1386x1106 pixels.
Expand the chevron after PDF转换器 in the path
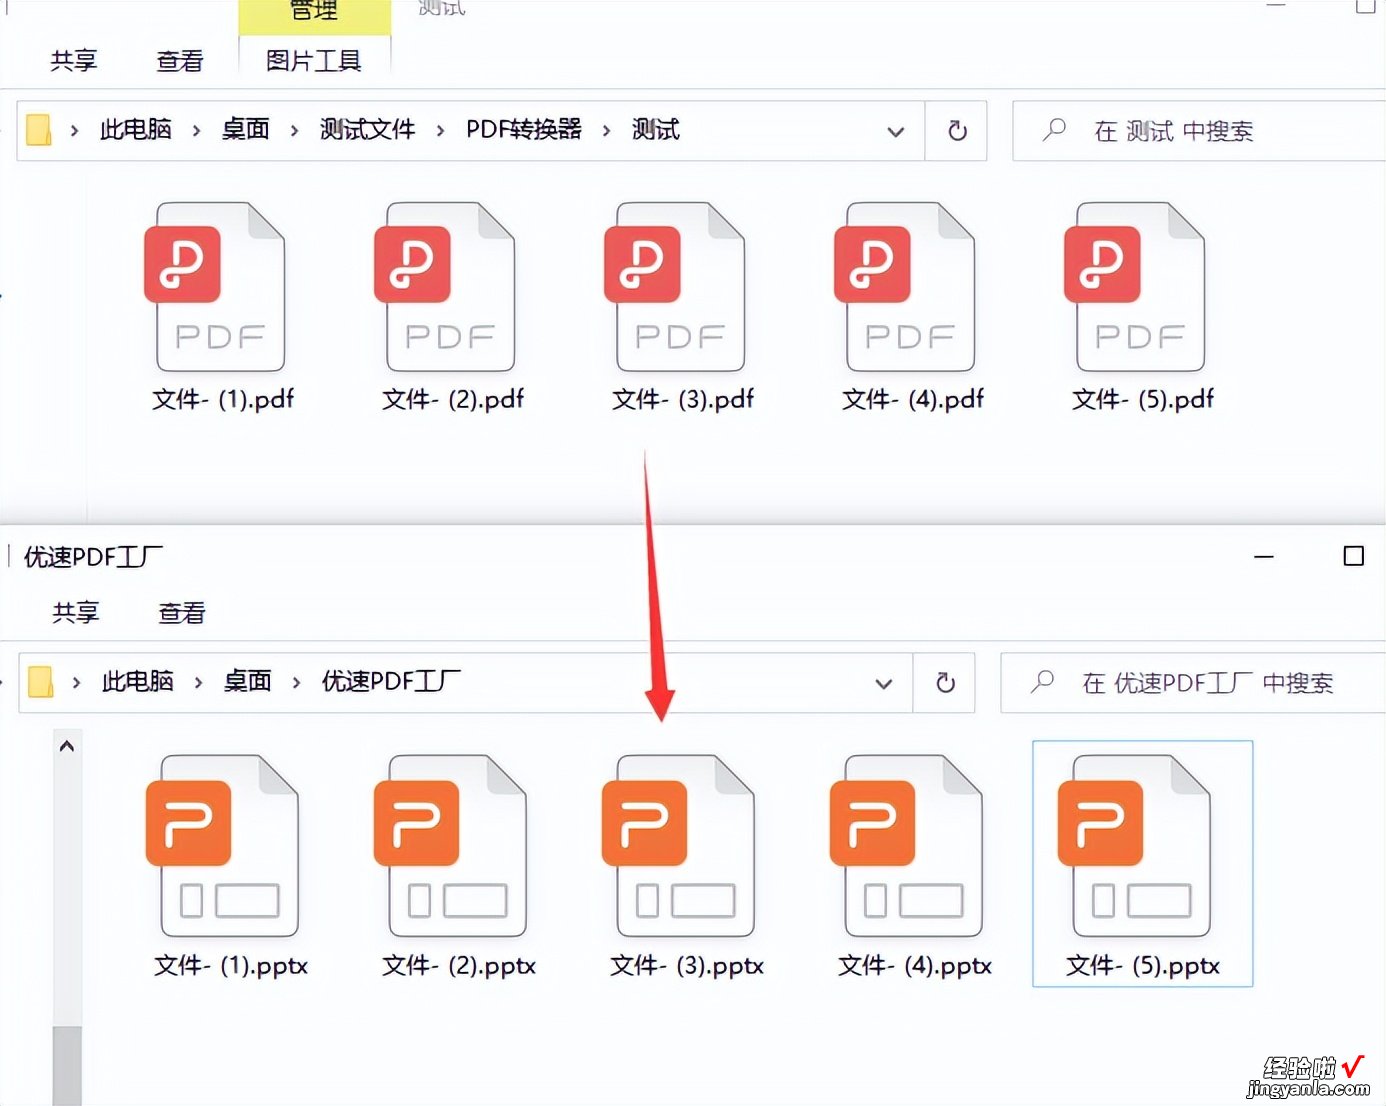[x=606, y=130]
